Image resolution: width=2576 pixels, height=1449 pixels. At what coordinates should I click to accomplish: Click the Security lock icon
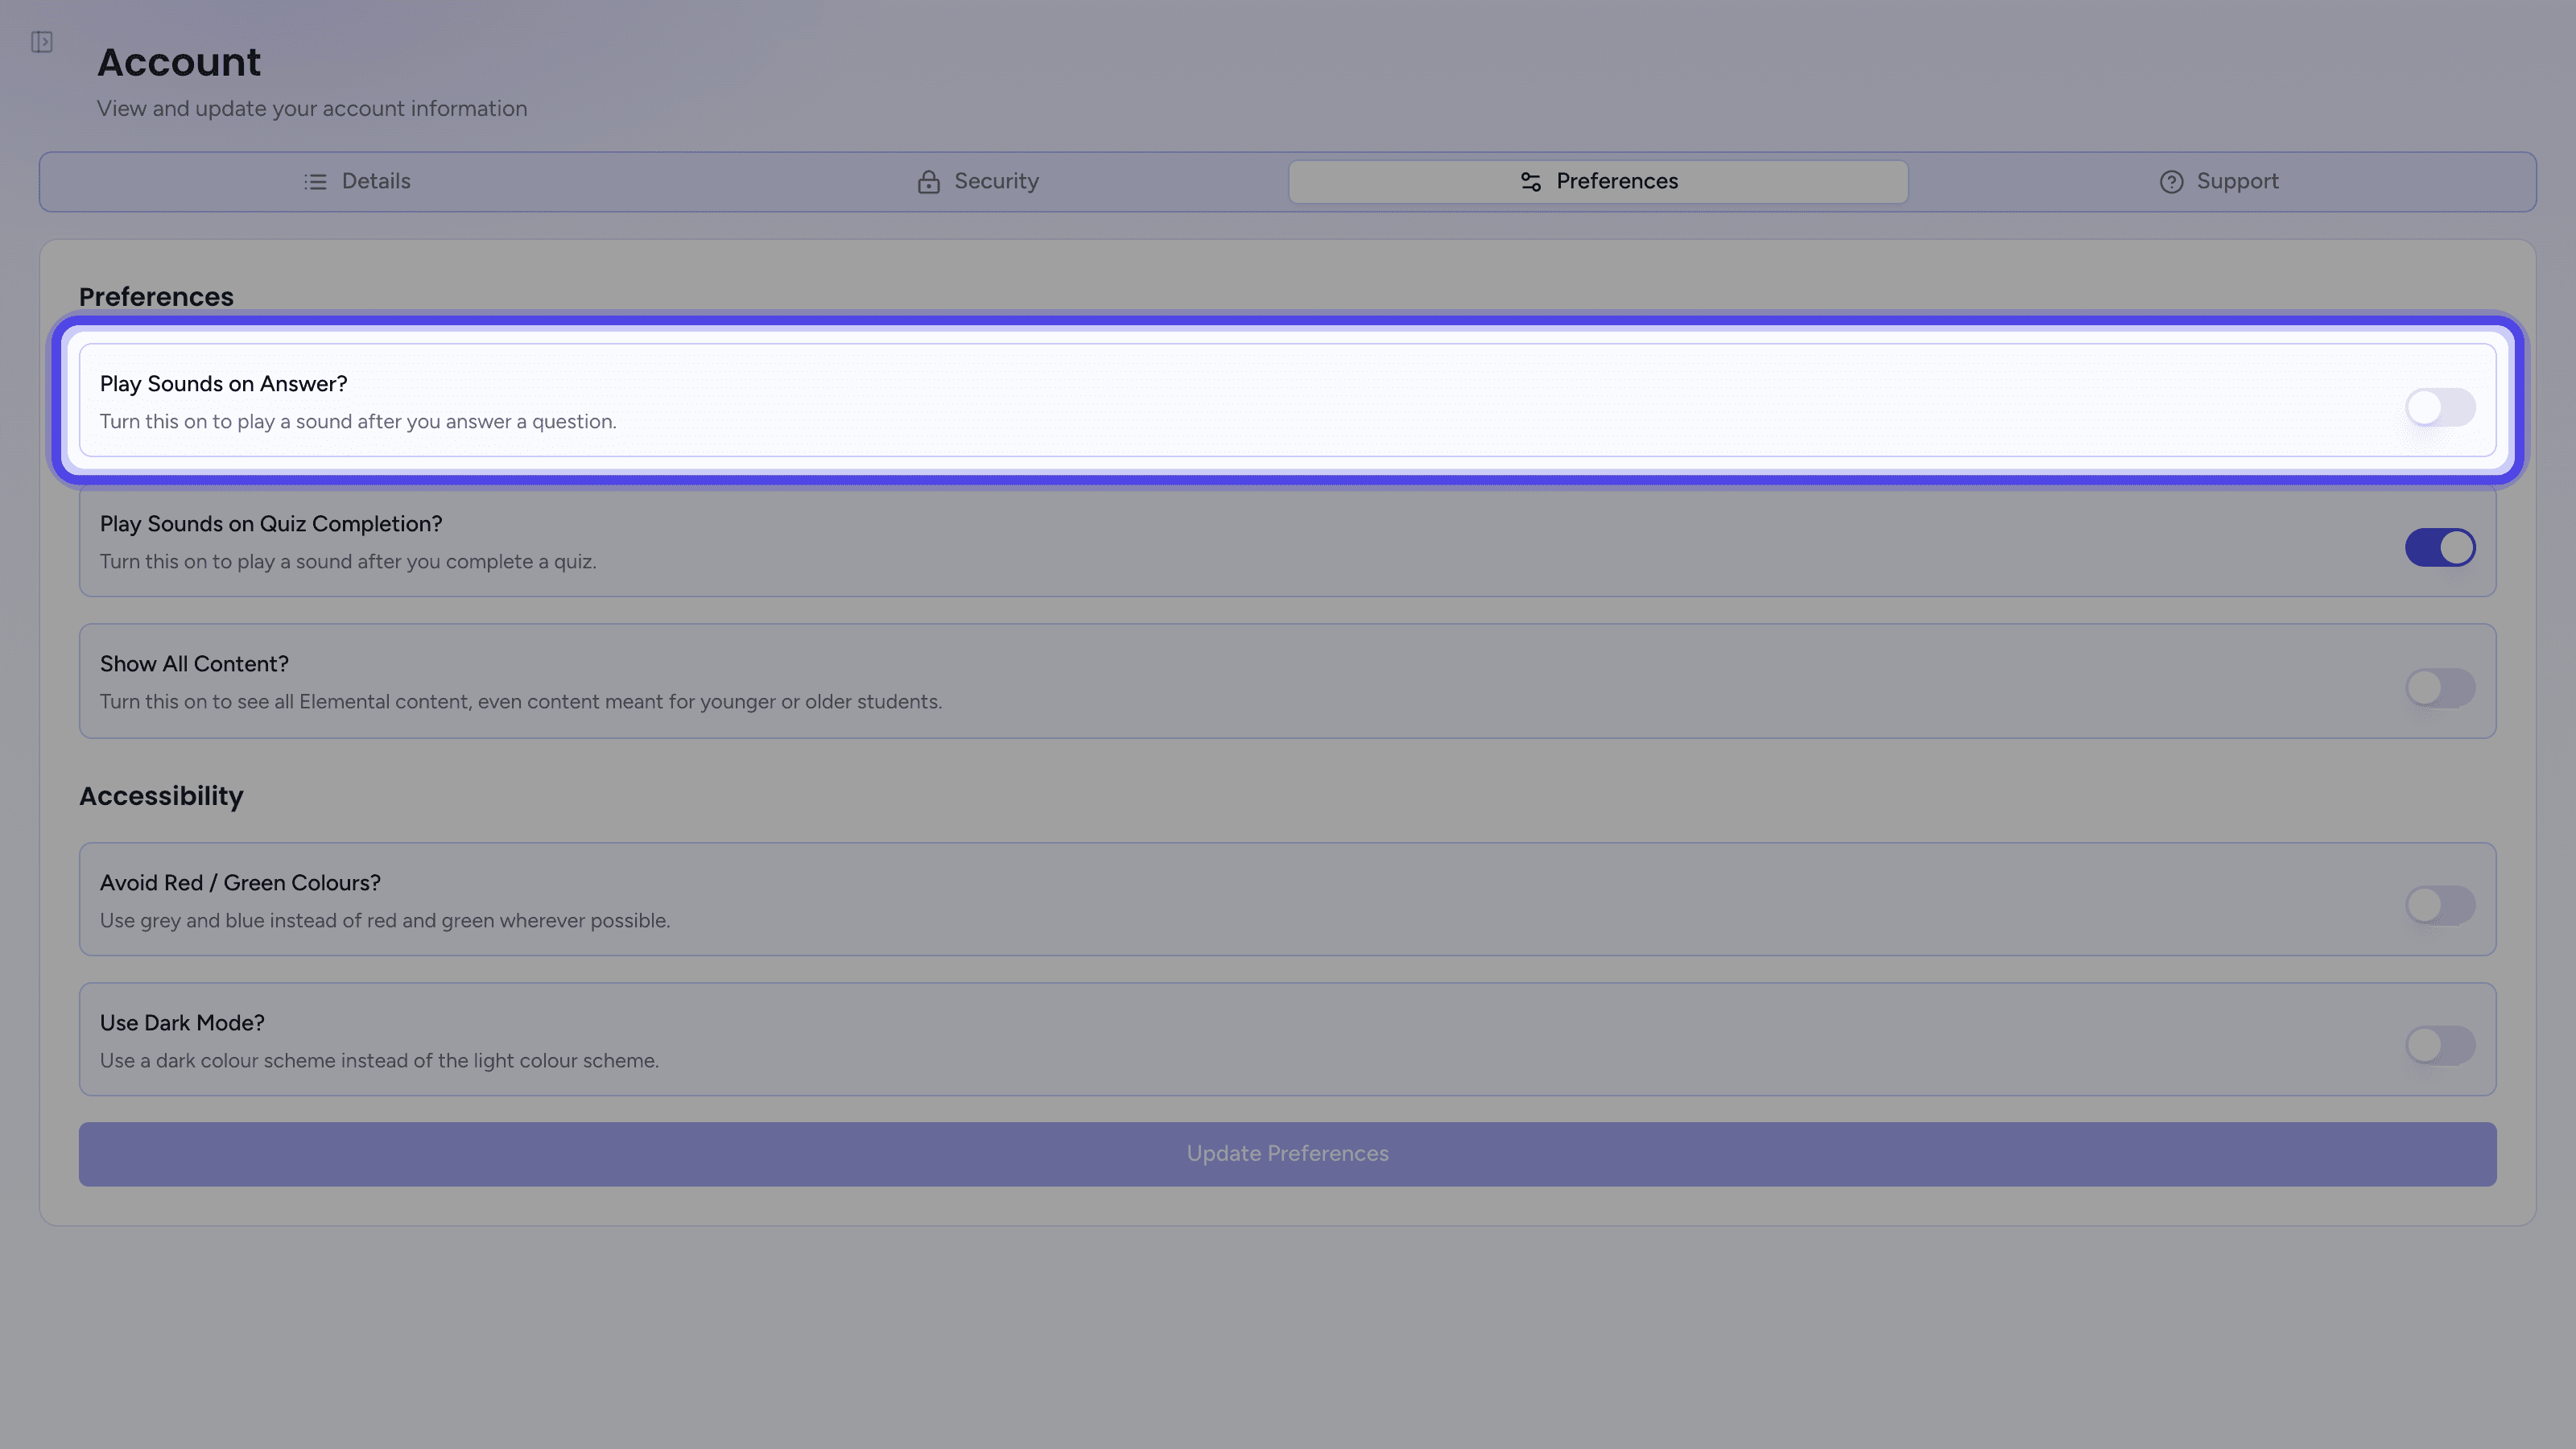tap(928, 182)
